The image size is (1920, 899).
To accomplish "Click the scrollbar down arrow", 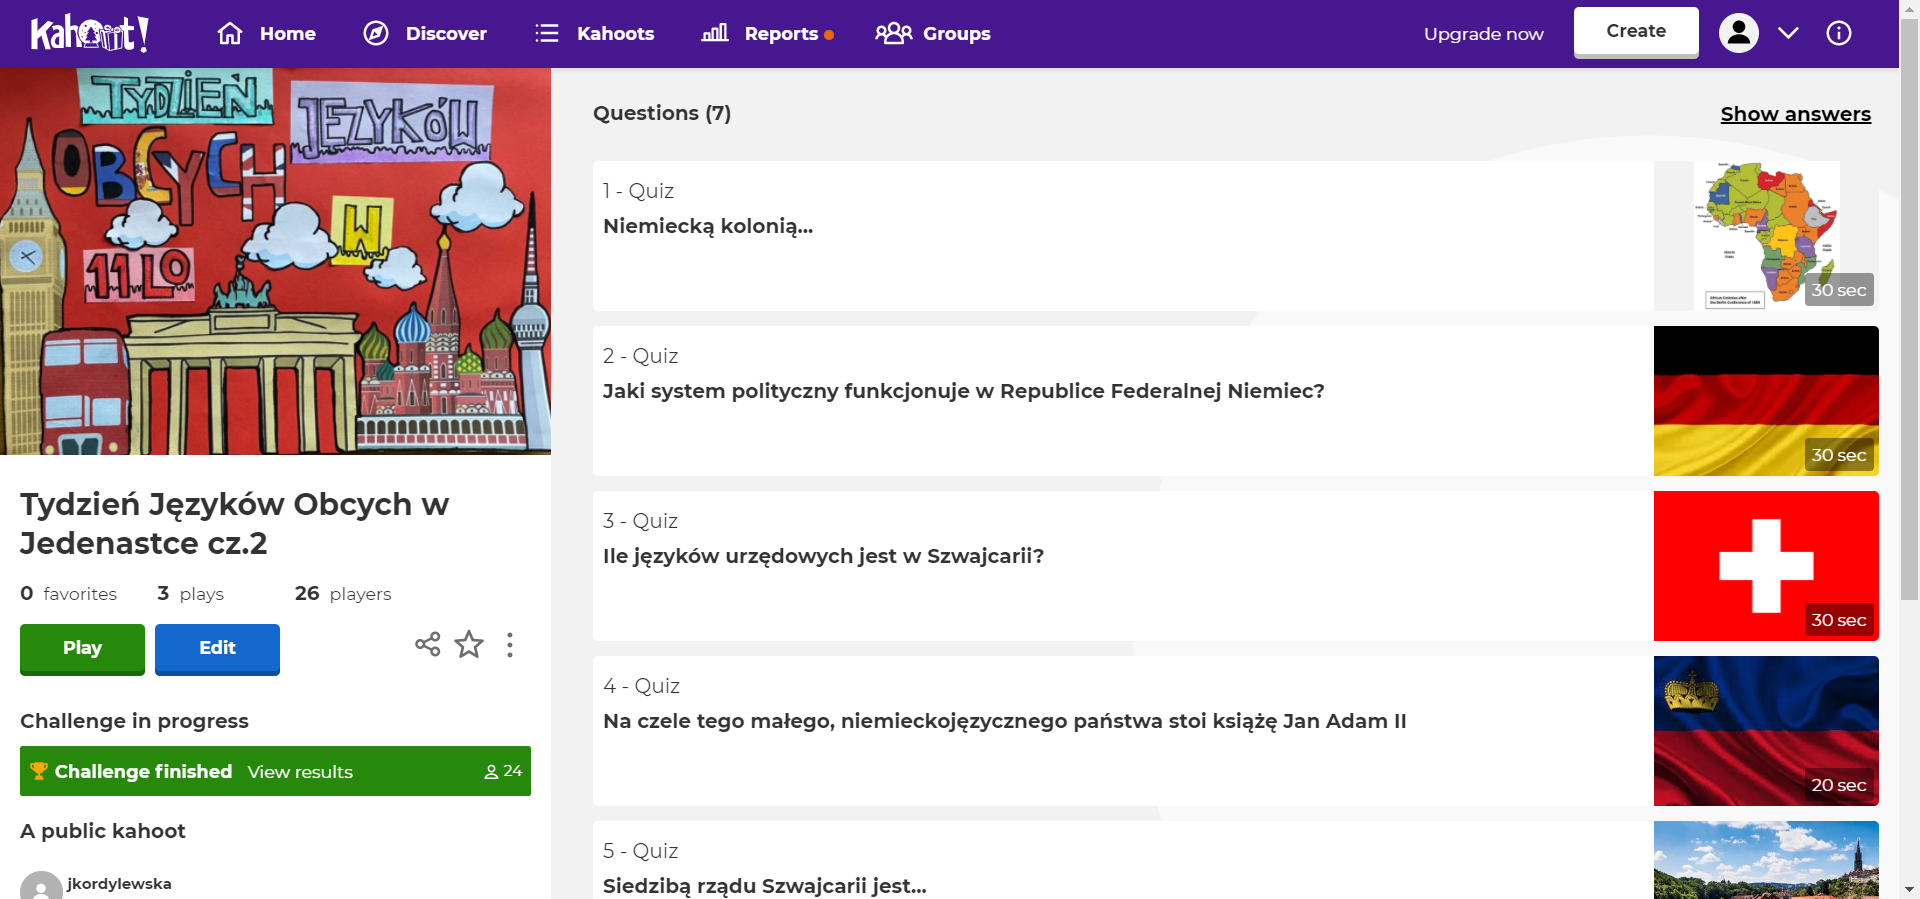I will pos(1909,889).
